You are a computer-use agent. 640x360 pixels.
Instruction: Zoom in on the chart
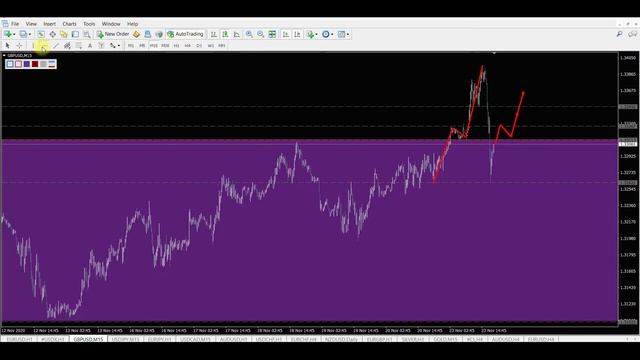[249, 34]
